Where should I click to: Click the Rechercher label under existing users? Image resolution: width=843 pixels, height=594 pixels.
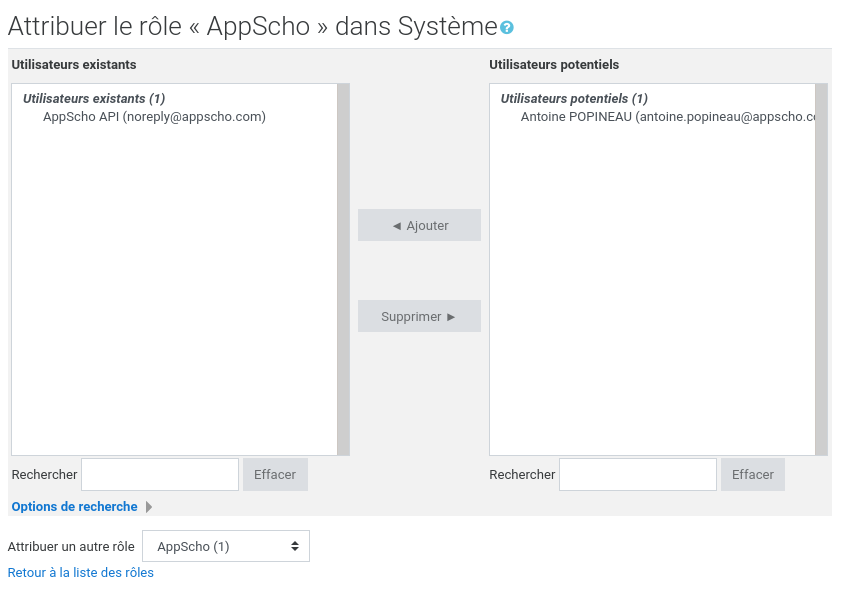pos(44,474)
